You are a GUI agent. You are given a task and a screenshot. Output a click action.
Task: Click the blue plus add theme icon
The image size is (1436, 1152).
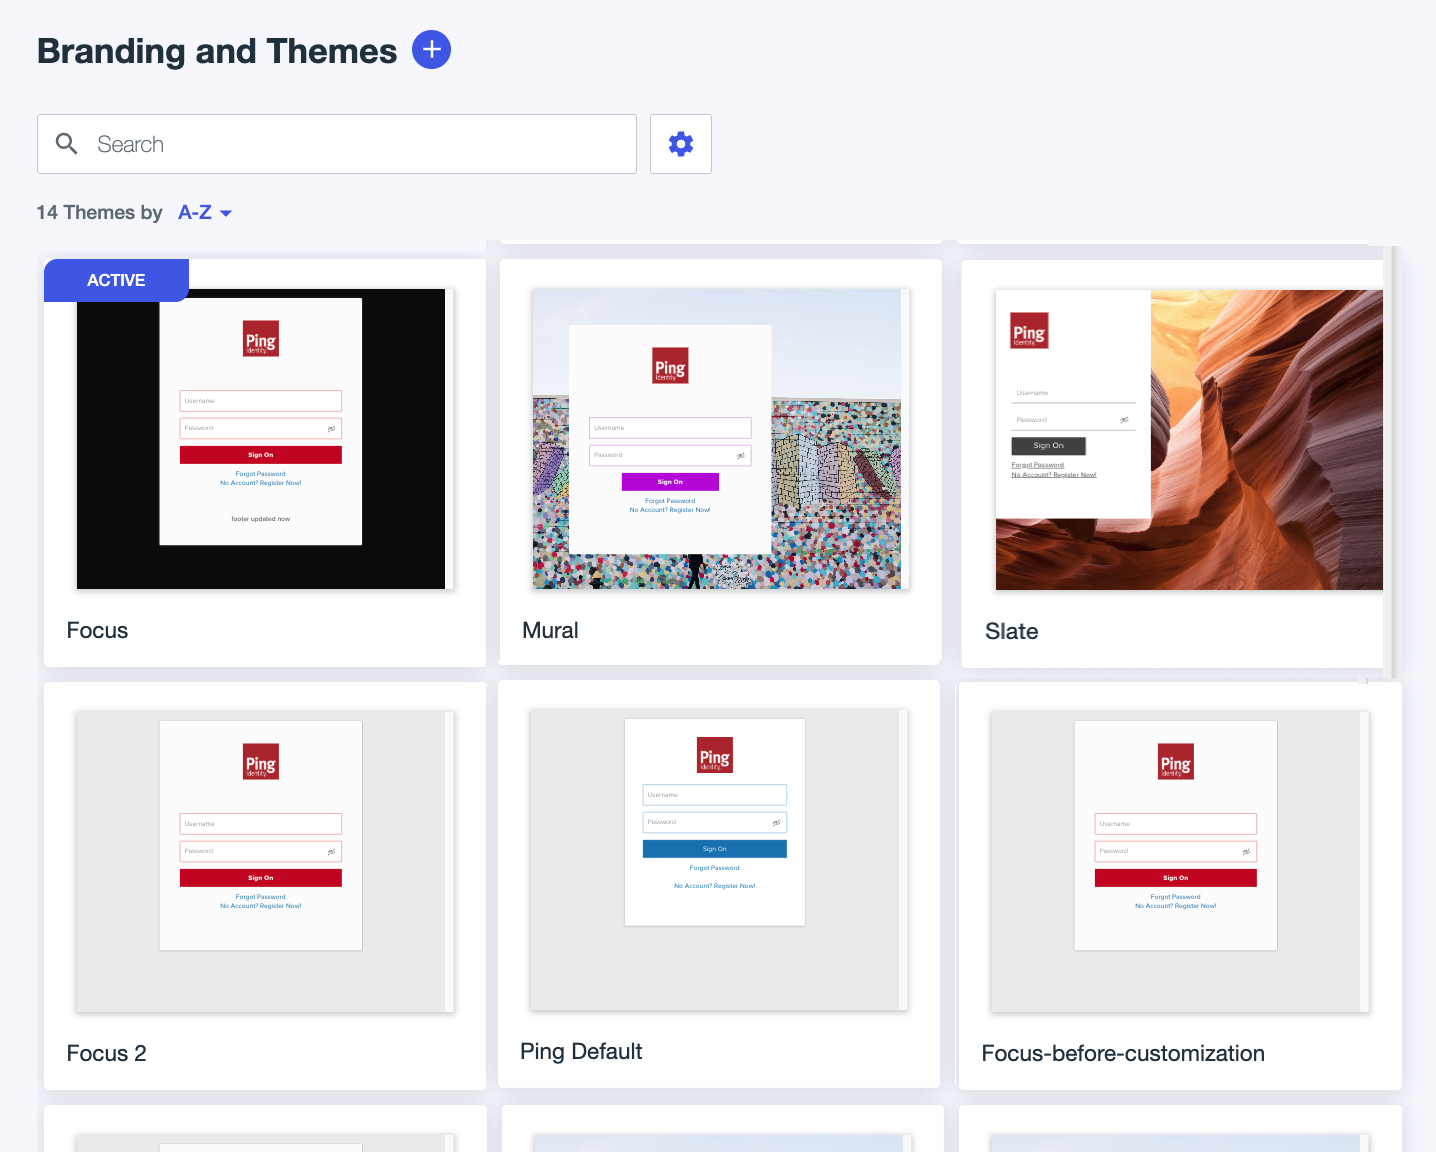(431, 50)
